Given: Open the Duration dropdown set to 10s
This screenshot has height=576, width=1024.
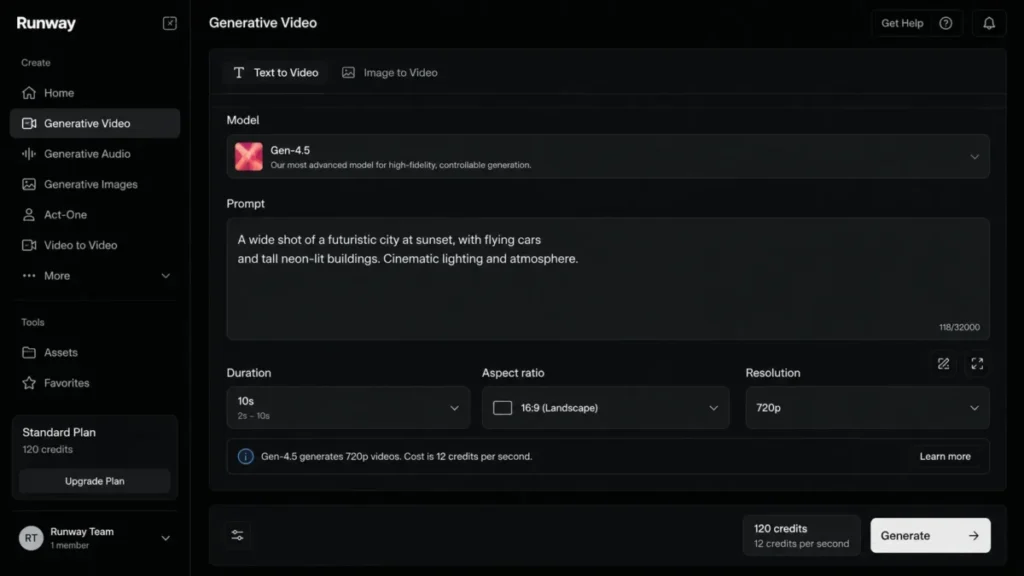Looking at the screenshot, I should (348, 408).
